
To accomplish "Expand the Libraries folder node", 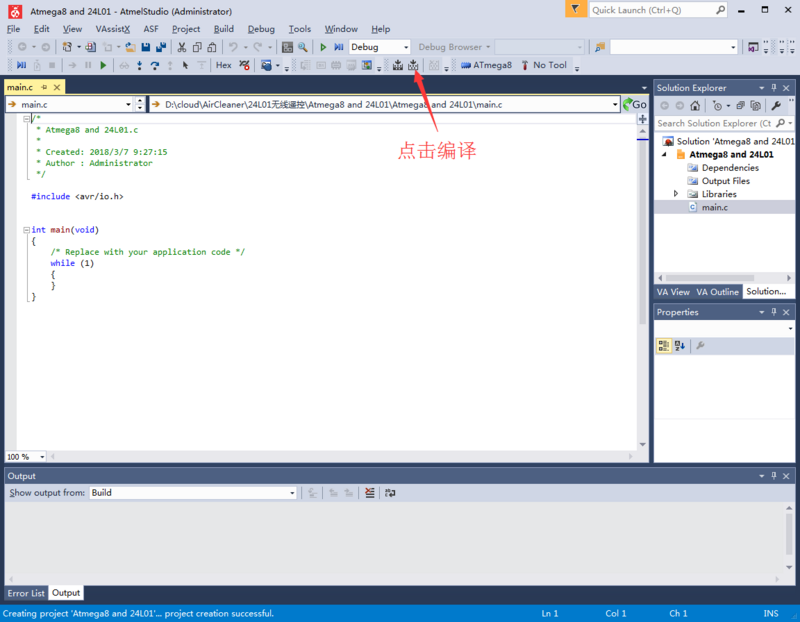I will coord(676,194).
